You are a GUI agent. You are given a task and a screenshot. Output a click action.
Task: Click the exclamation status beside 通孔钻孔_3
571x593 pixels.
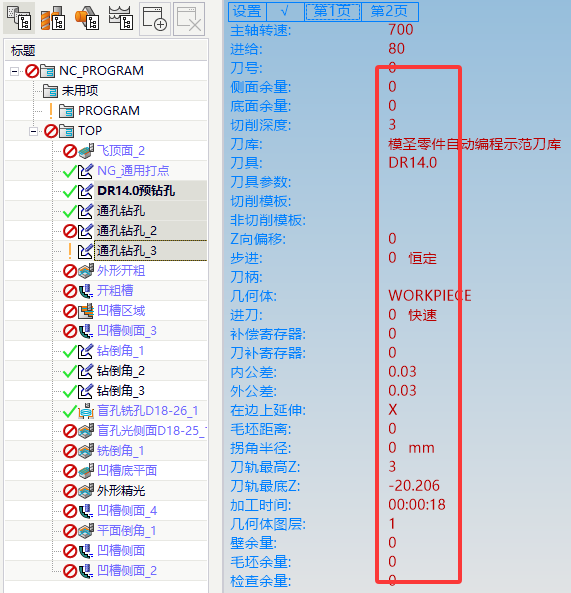pyautogui.click(x=70, y=251)
